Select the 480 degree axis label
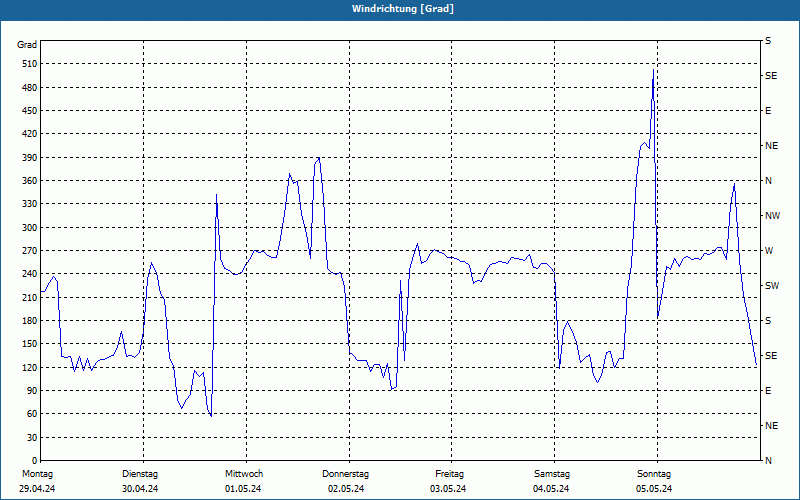Viewport: 800px width, 500px height. coord(30,88)
